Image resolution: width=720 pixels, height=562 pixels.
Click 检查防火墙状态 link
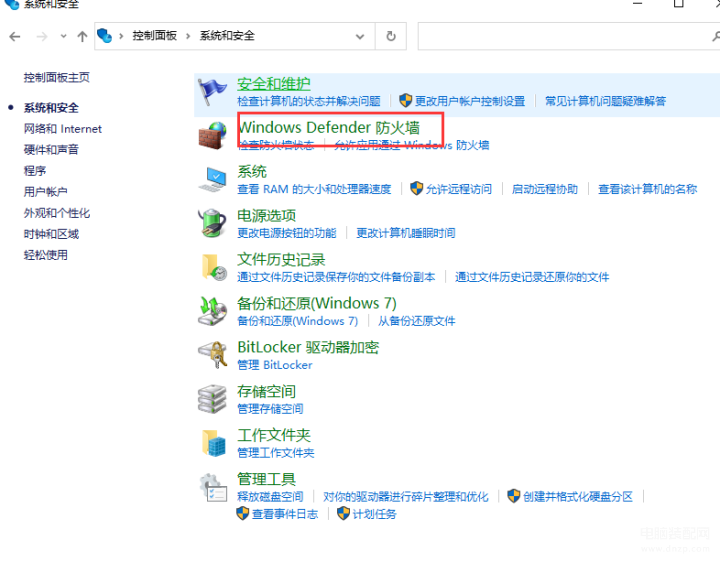276,145
